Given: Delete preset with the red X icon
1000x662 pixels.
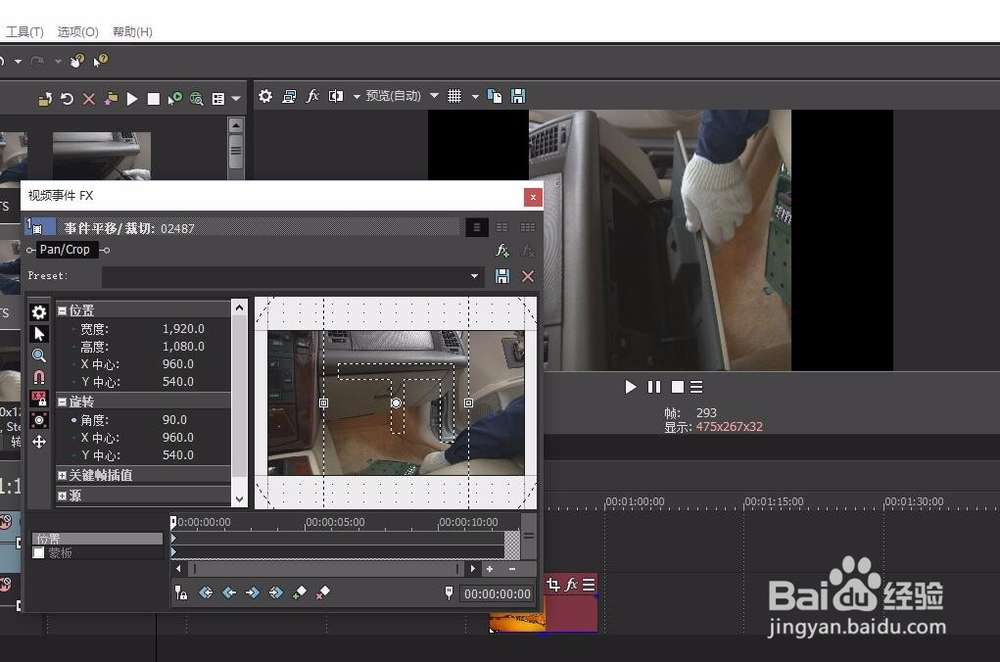Looking at the screenshot, I should pyautogui.click(x=527, y=276).
